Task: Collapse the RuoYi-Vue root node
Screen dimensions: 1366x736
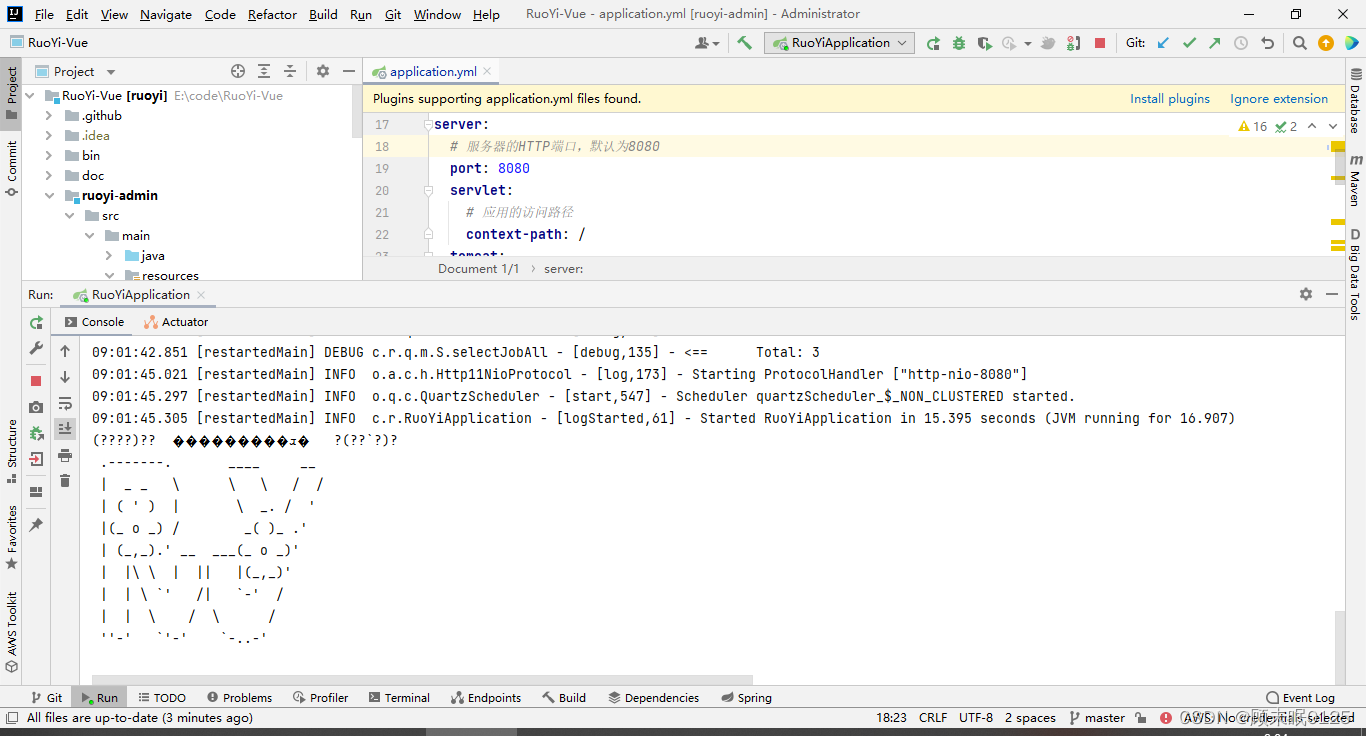Action: click(x=29, y=96)
